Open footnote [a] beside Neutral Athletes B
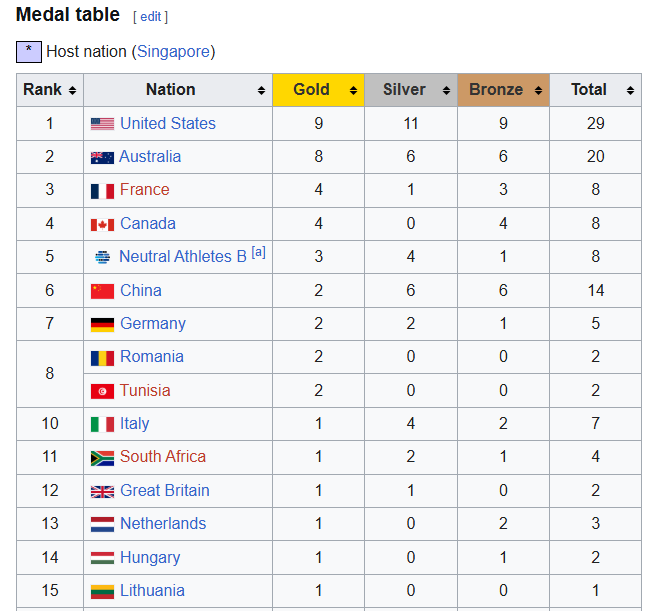 pyautogui.click(x=258, y=252)
